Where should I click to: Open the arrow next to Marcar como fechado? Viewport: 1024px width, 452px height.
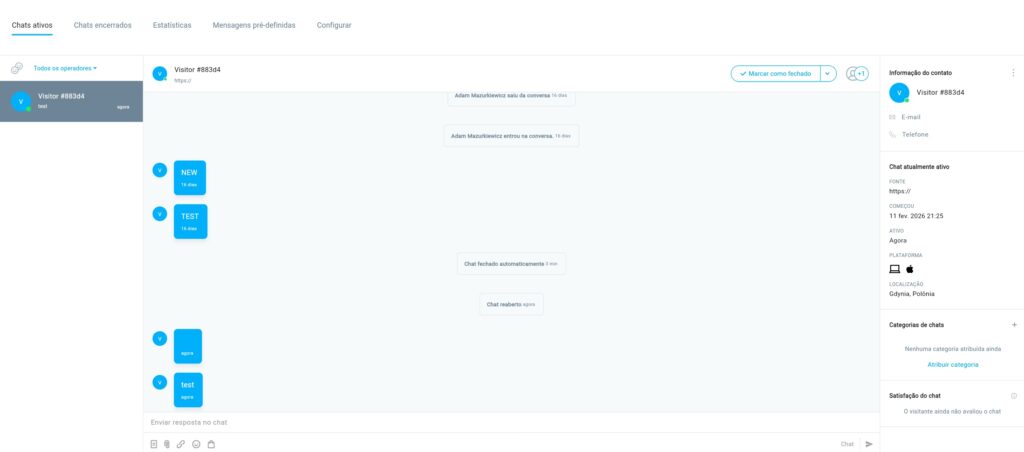[828, 74]
